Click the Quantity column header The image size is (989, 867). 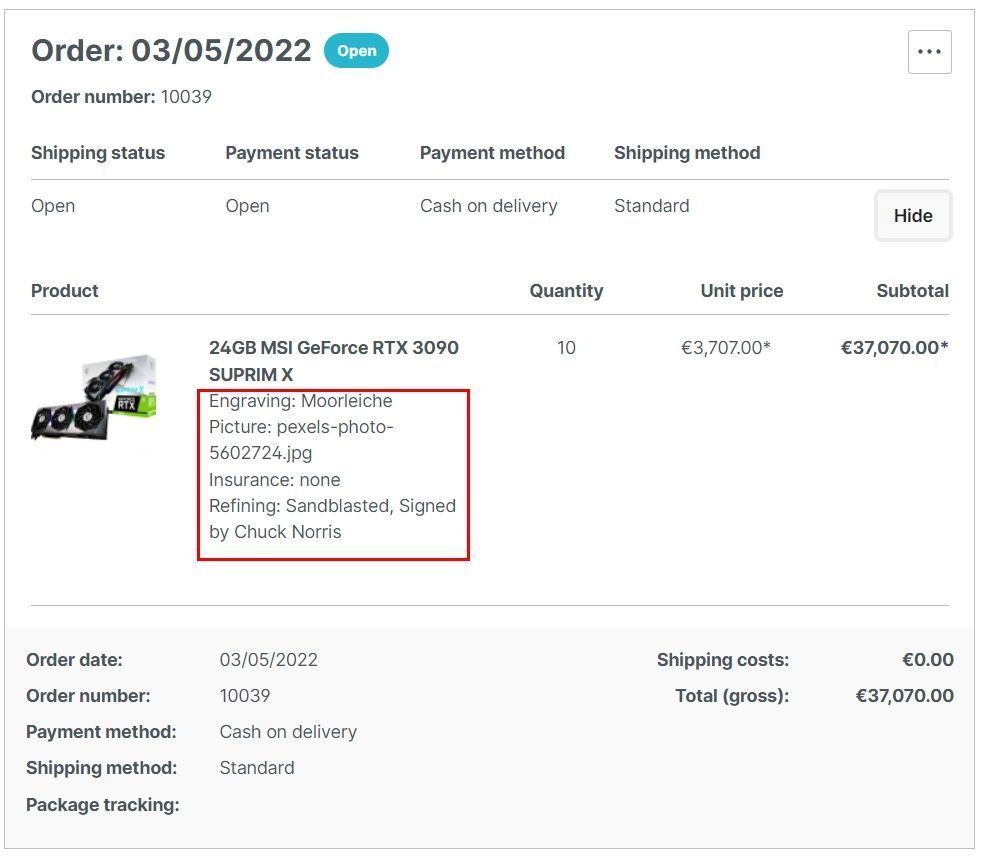pyautogui.click(x=566, y=291)
